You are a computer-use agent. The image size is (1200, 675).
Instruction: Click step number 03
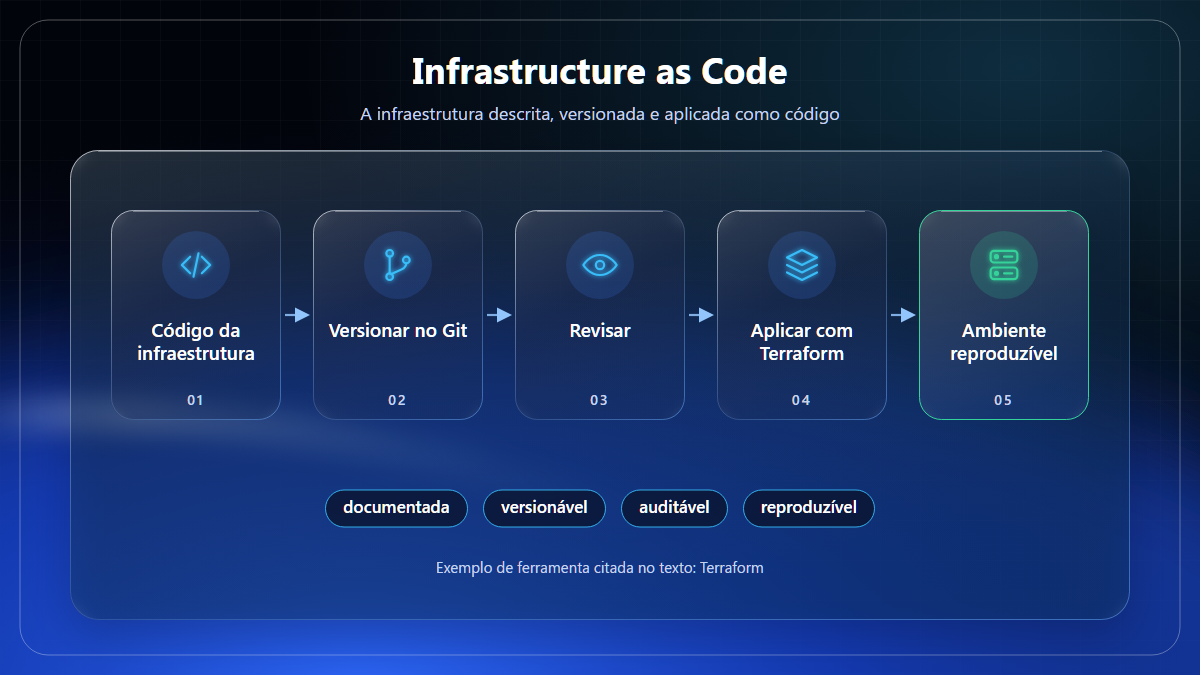click(599, 400)
